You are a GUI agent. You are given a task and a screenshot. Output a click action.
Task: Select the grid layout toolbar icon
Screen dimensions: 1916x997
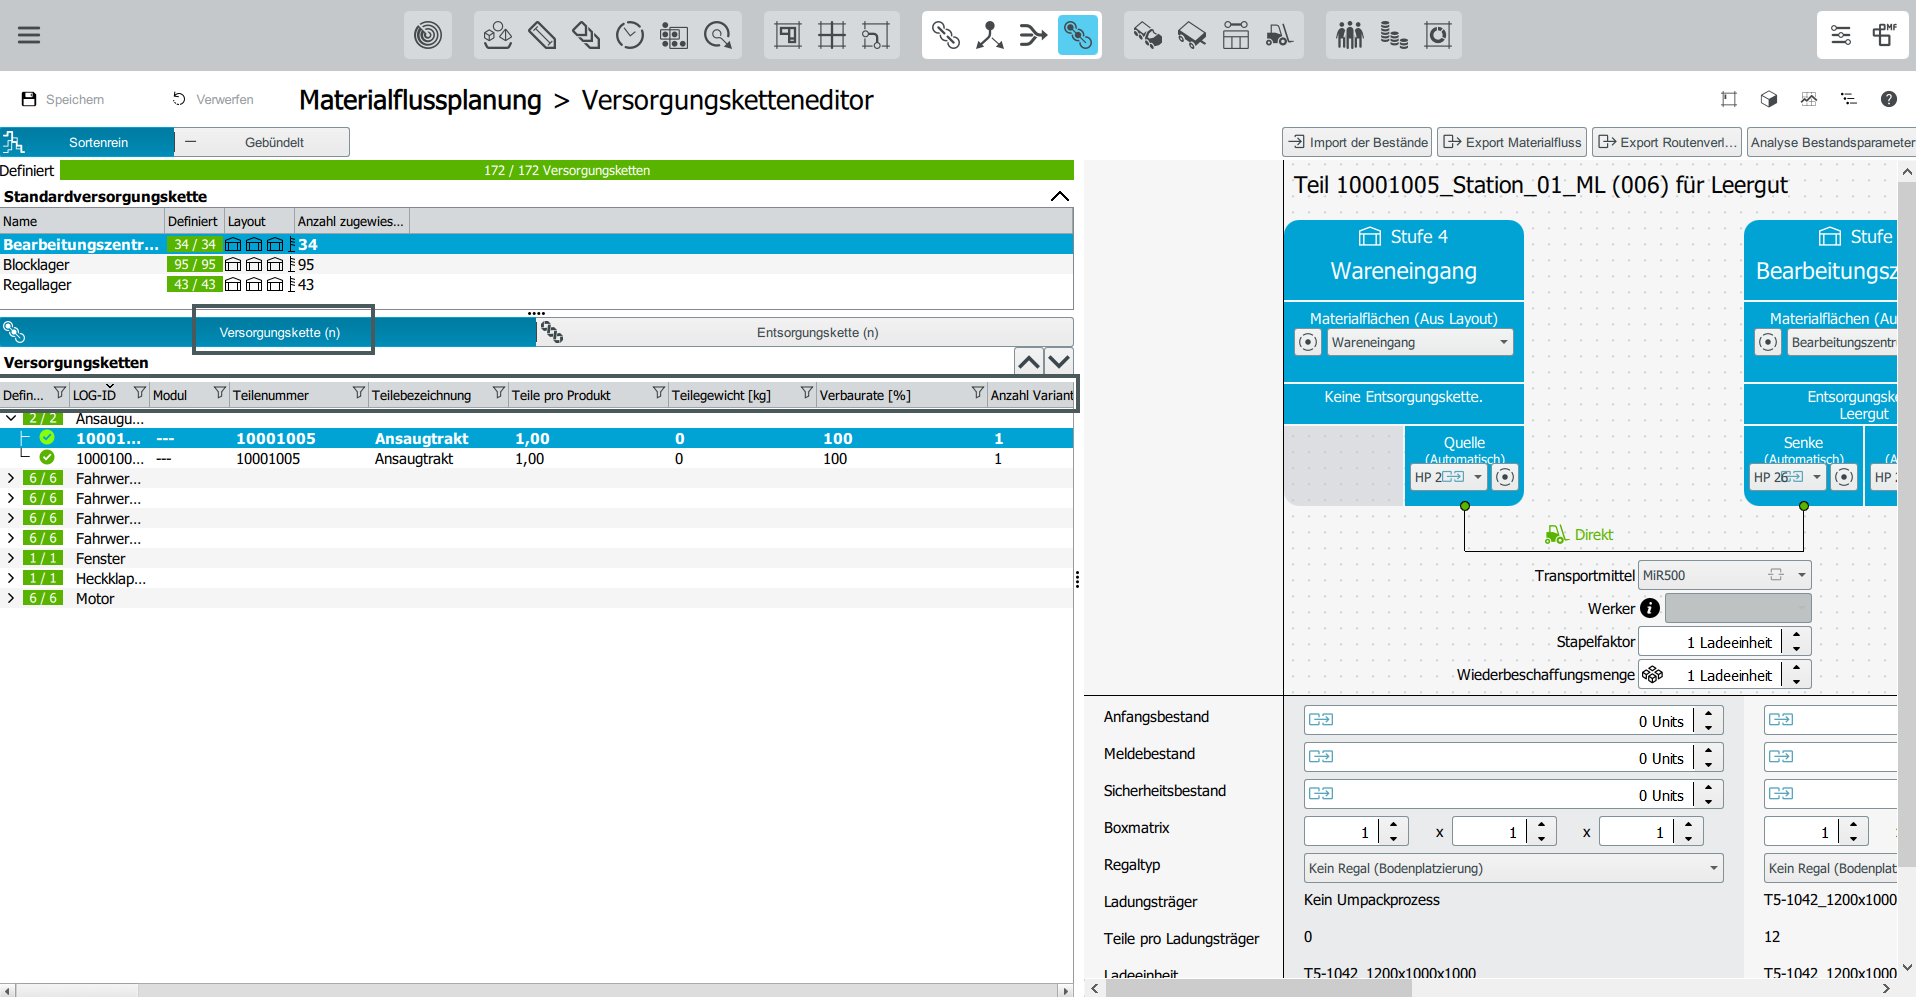tap(831, 36)
